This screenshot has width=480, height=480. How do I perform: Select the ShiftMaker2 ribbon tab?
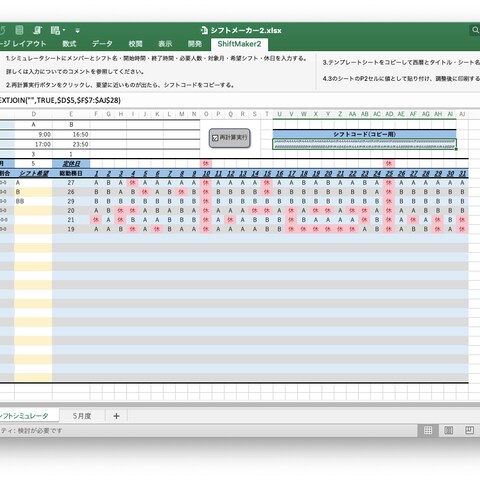239,44
